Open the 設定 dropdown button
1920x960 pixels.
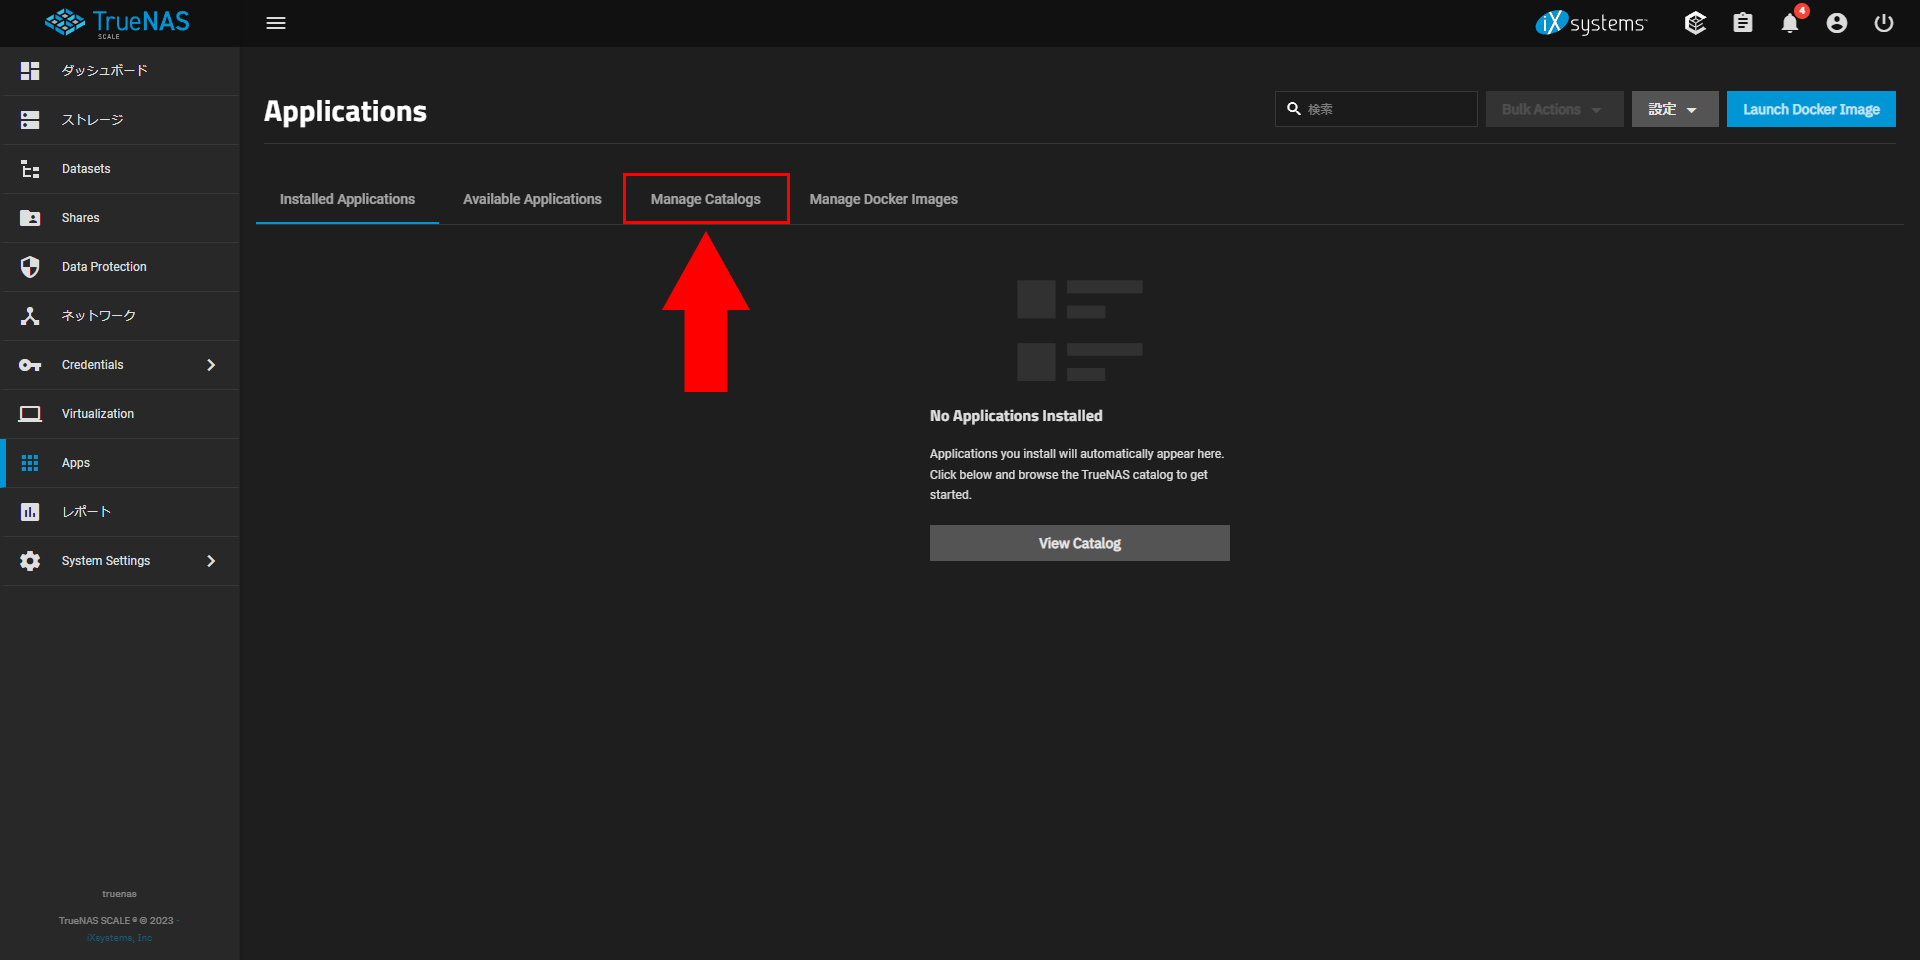click(1674, 109)
